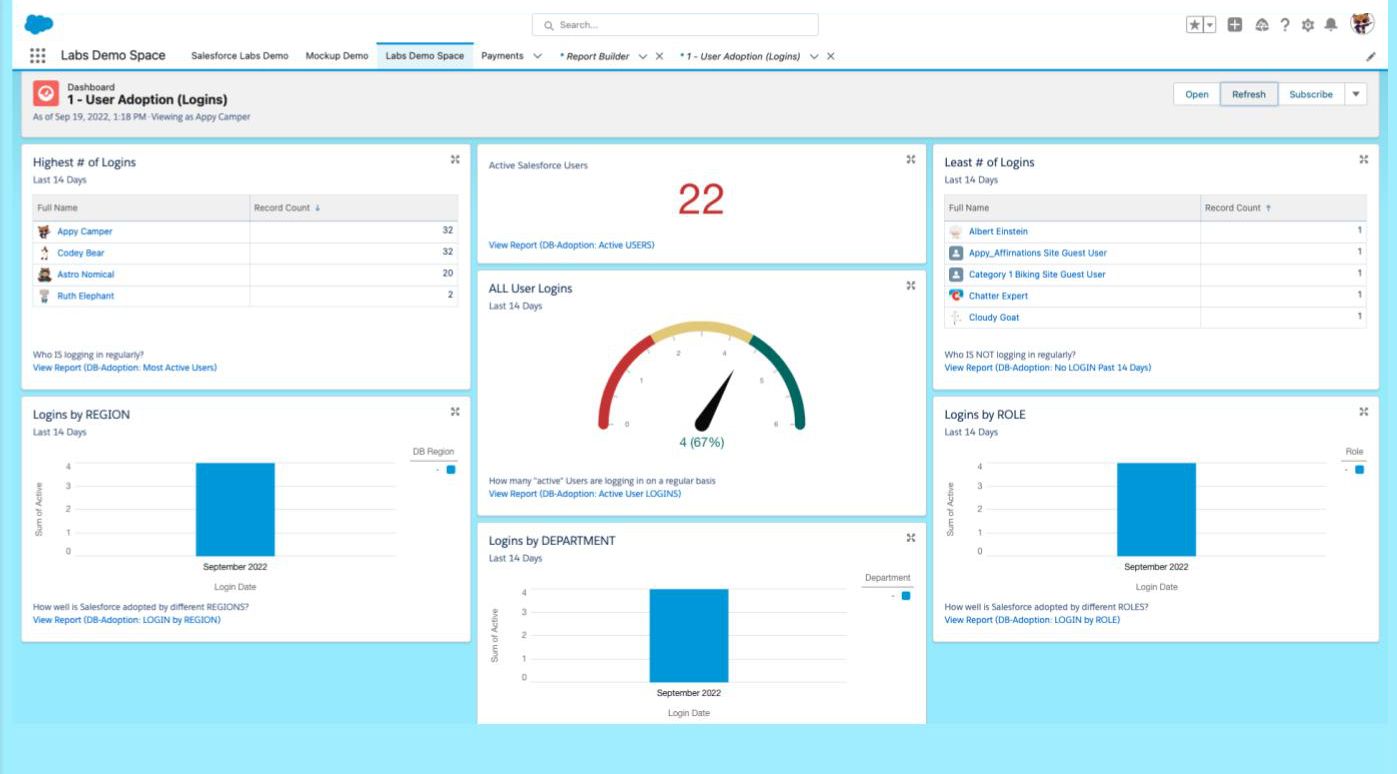Image resolution: width=1397 pixels, height=774 pixels.
Task: Open the global actions plus icon
Action: (x=1235, y=24)
